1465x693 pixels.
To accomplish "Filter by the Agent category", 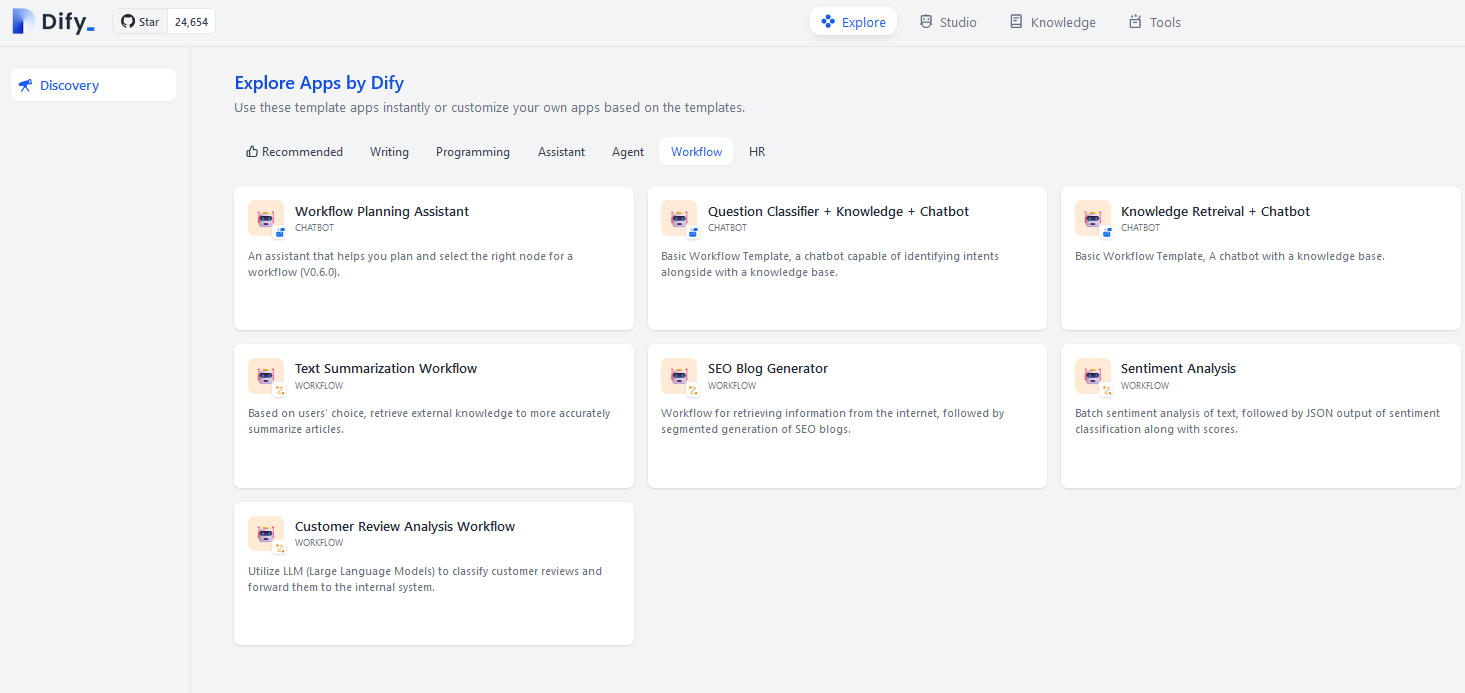I will [x=628, y=152].
